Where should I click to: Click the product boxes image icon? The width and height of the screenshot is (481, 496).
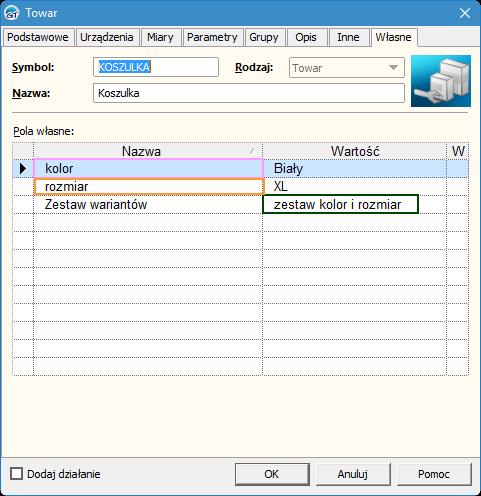[441, 81]
